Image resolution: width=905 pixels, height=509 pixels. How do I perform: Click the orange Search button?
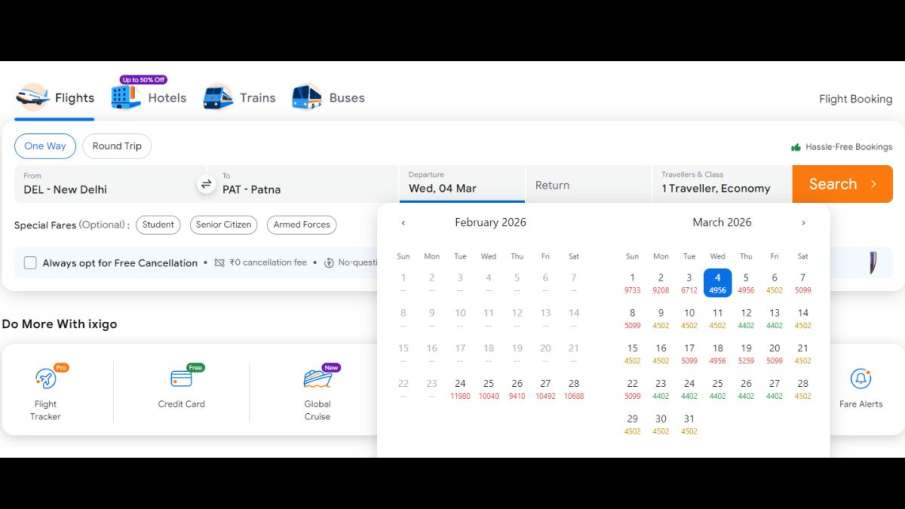[x=842, y=184]
